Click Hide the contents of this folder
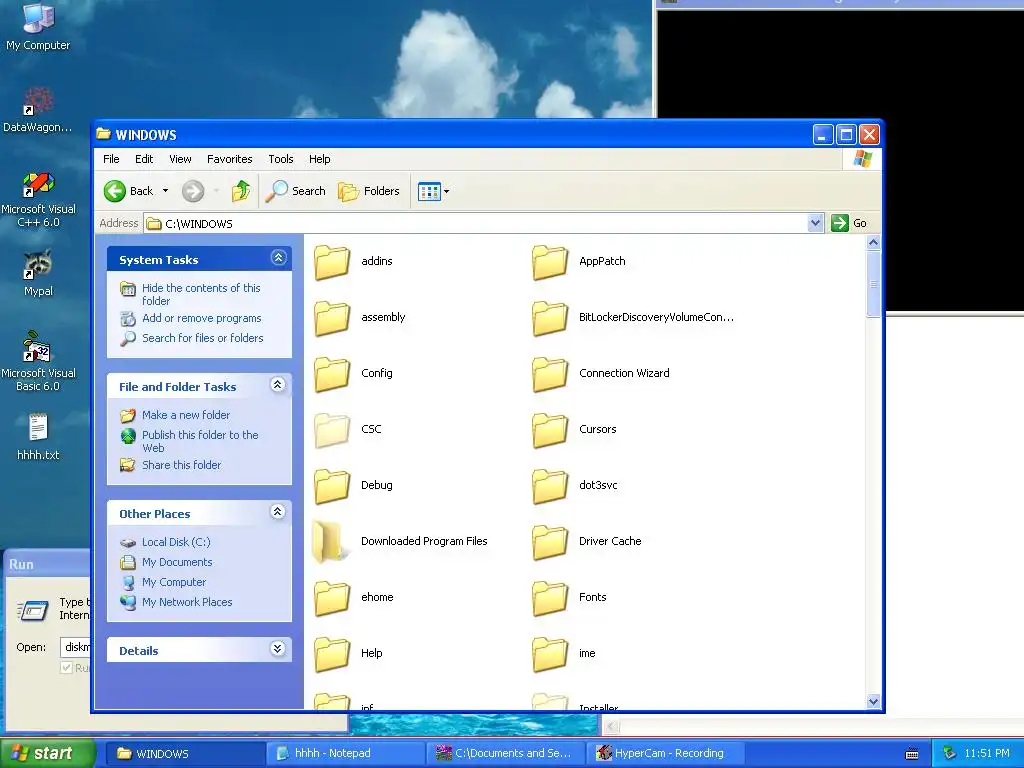This screenshot has width=1024, height=768. [x=201, y=295]
